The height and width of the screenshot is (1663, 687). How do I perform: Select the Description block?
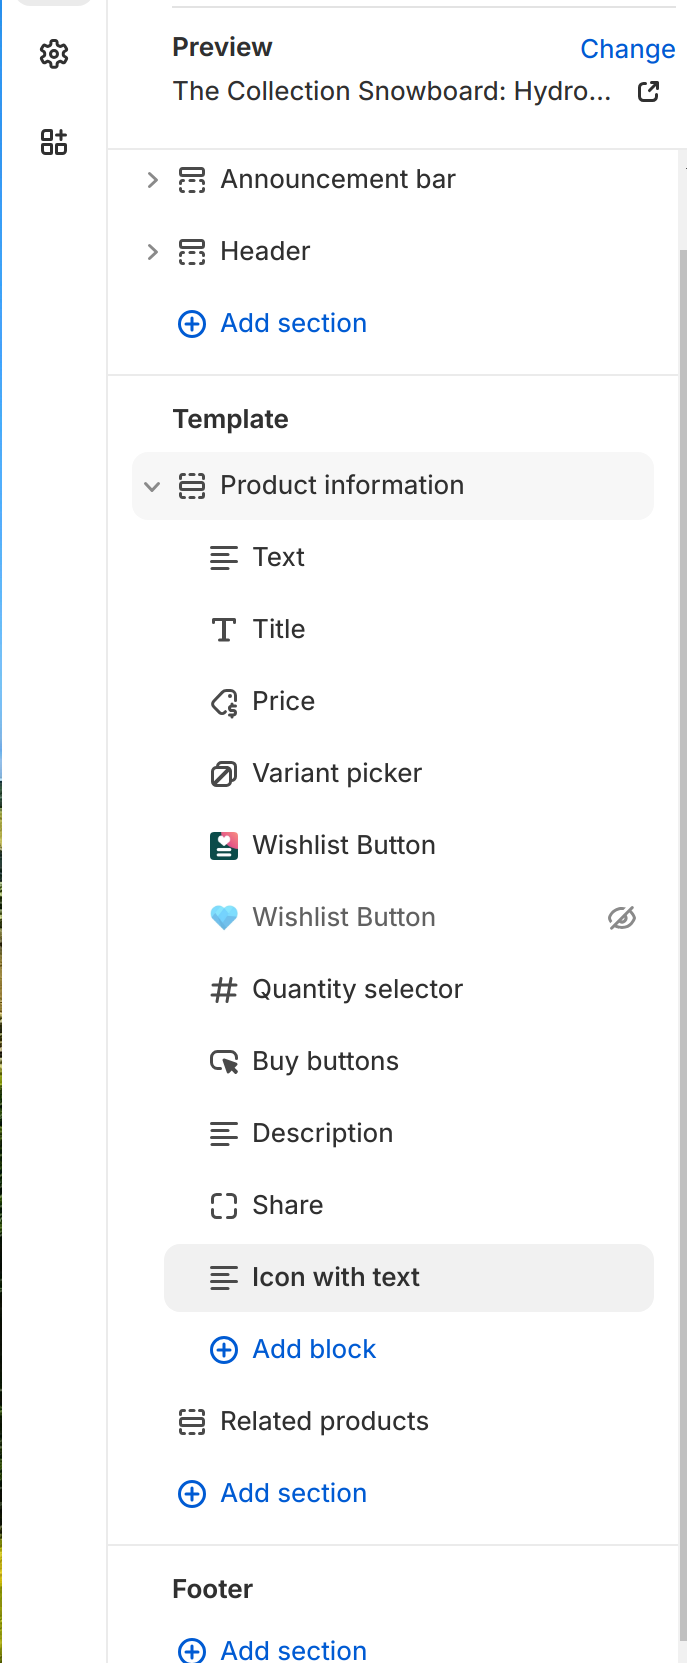[322, 1134]
